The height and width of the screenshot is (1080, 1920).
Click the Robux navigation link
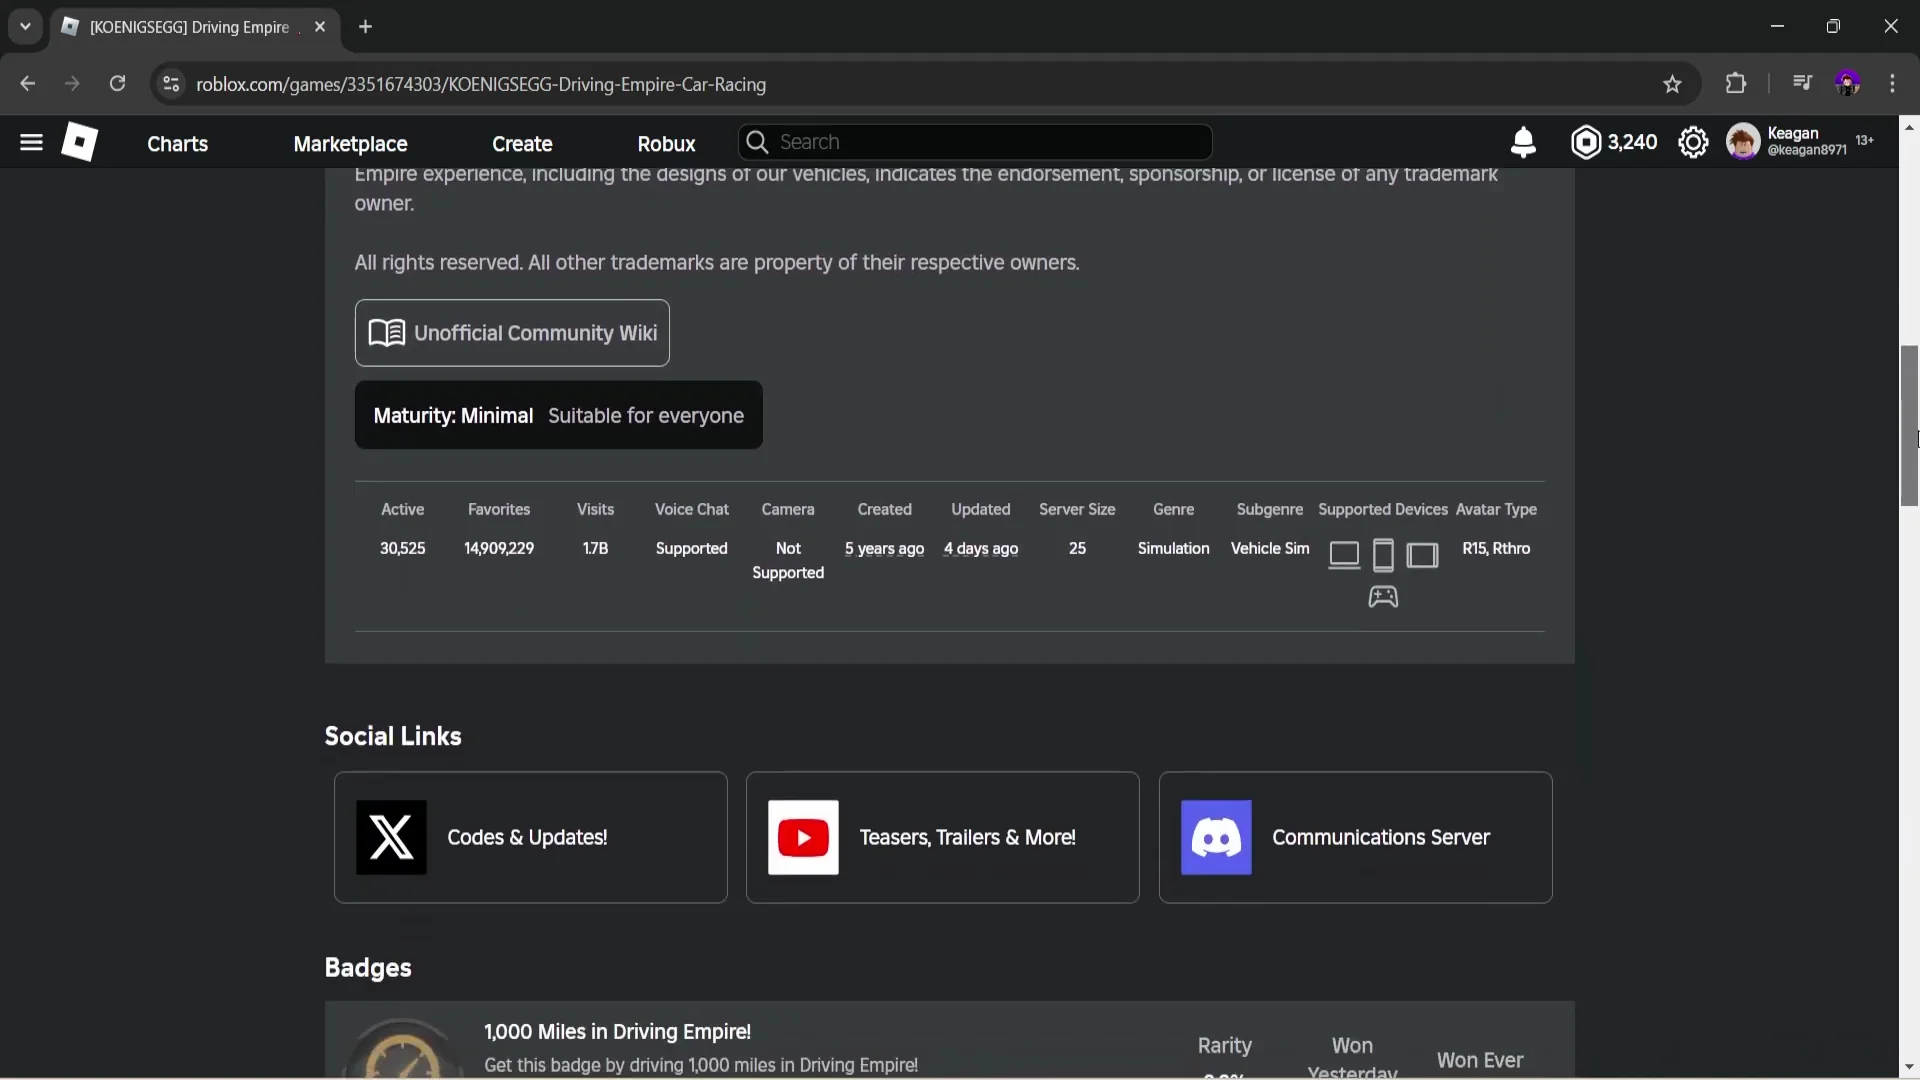pos(666,143)
